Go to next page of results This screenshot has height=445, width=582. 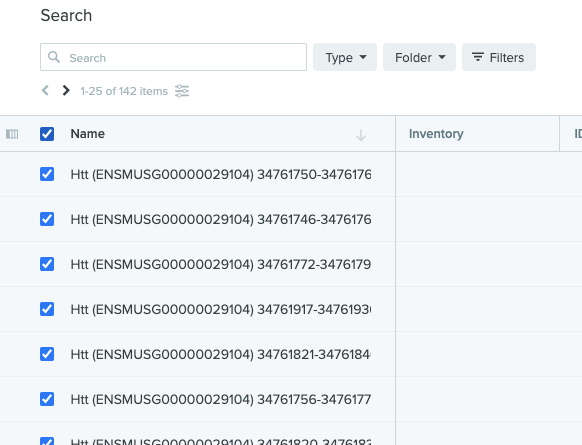(66, 91)
